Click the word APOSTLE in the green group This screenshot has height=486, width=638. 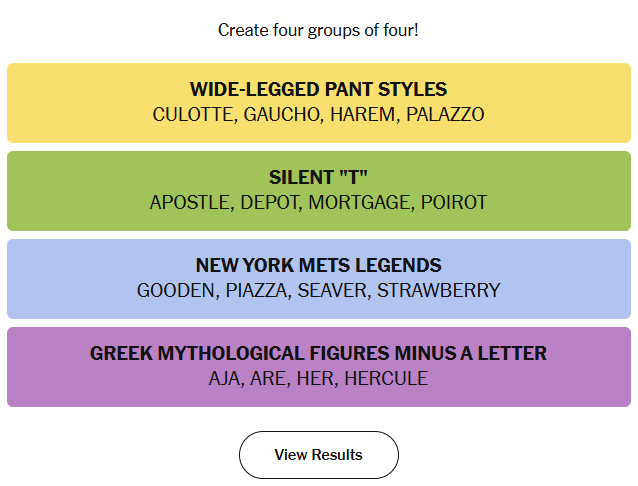pos(190,202)
